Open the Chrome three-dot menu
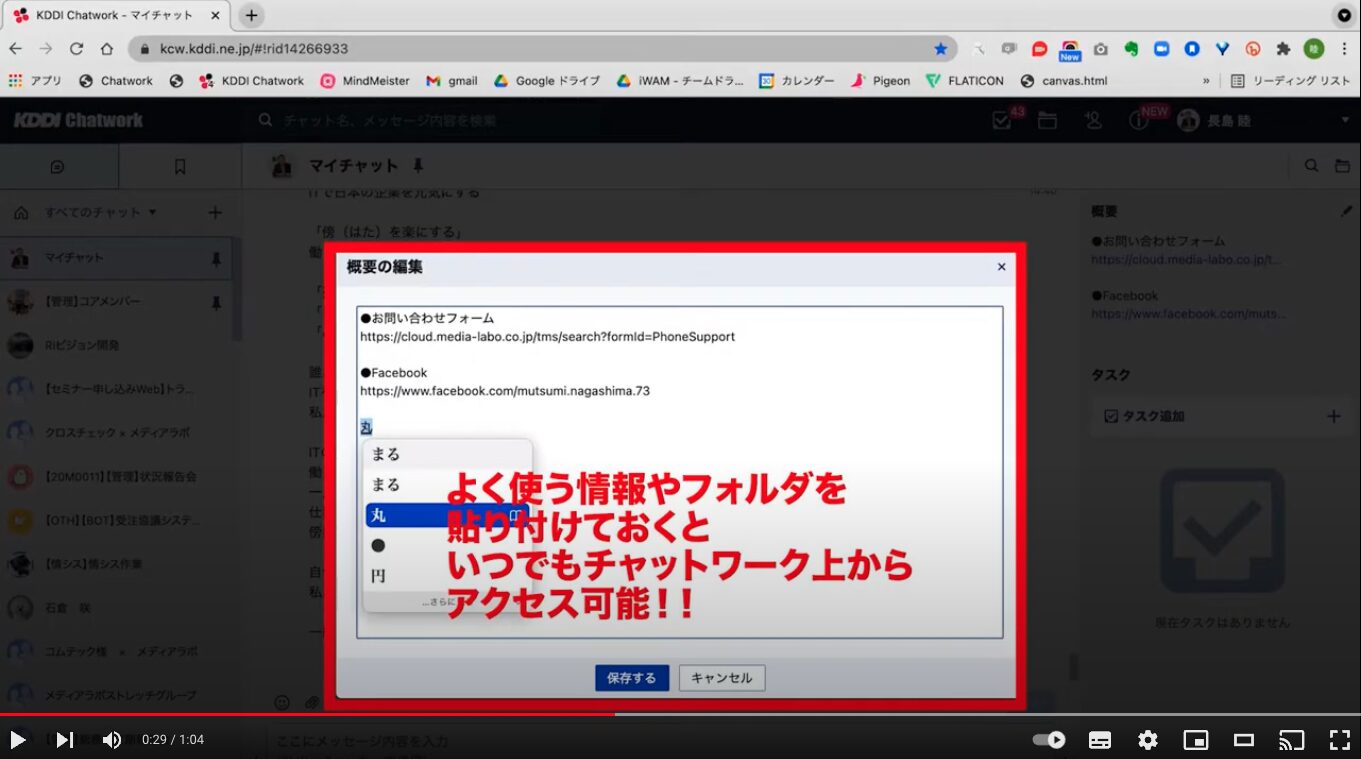Image resolution: width=1361 pixels, height=759 pixels. [1344, 48]
